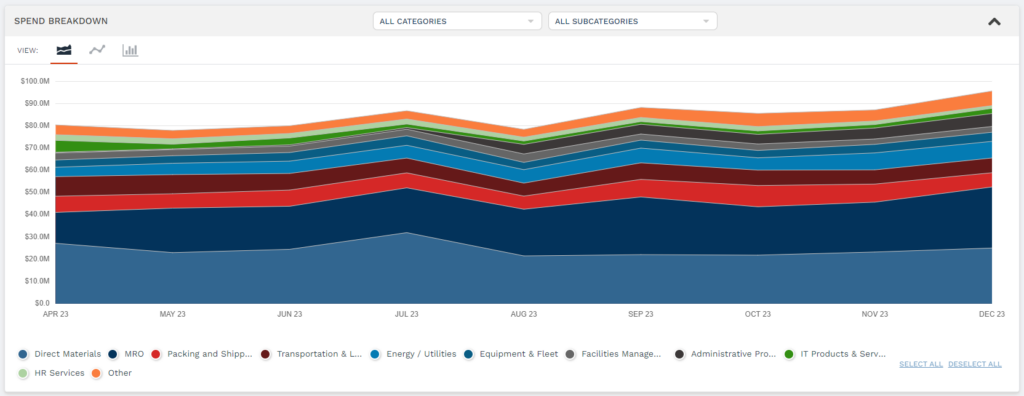Toggle Administrative Products legend series
Viewport: 1024px width, 396px height.
point(725,354)
